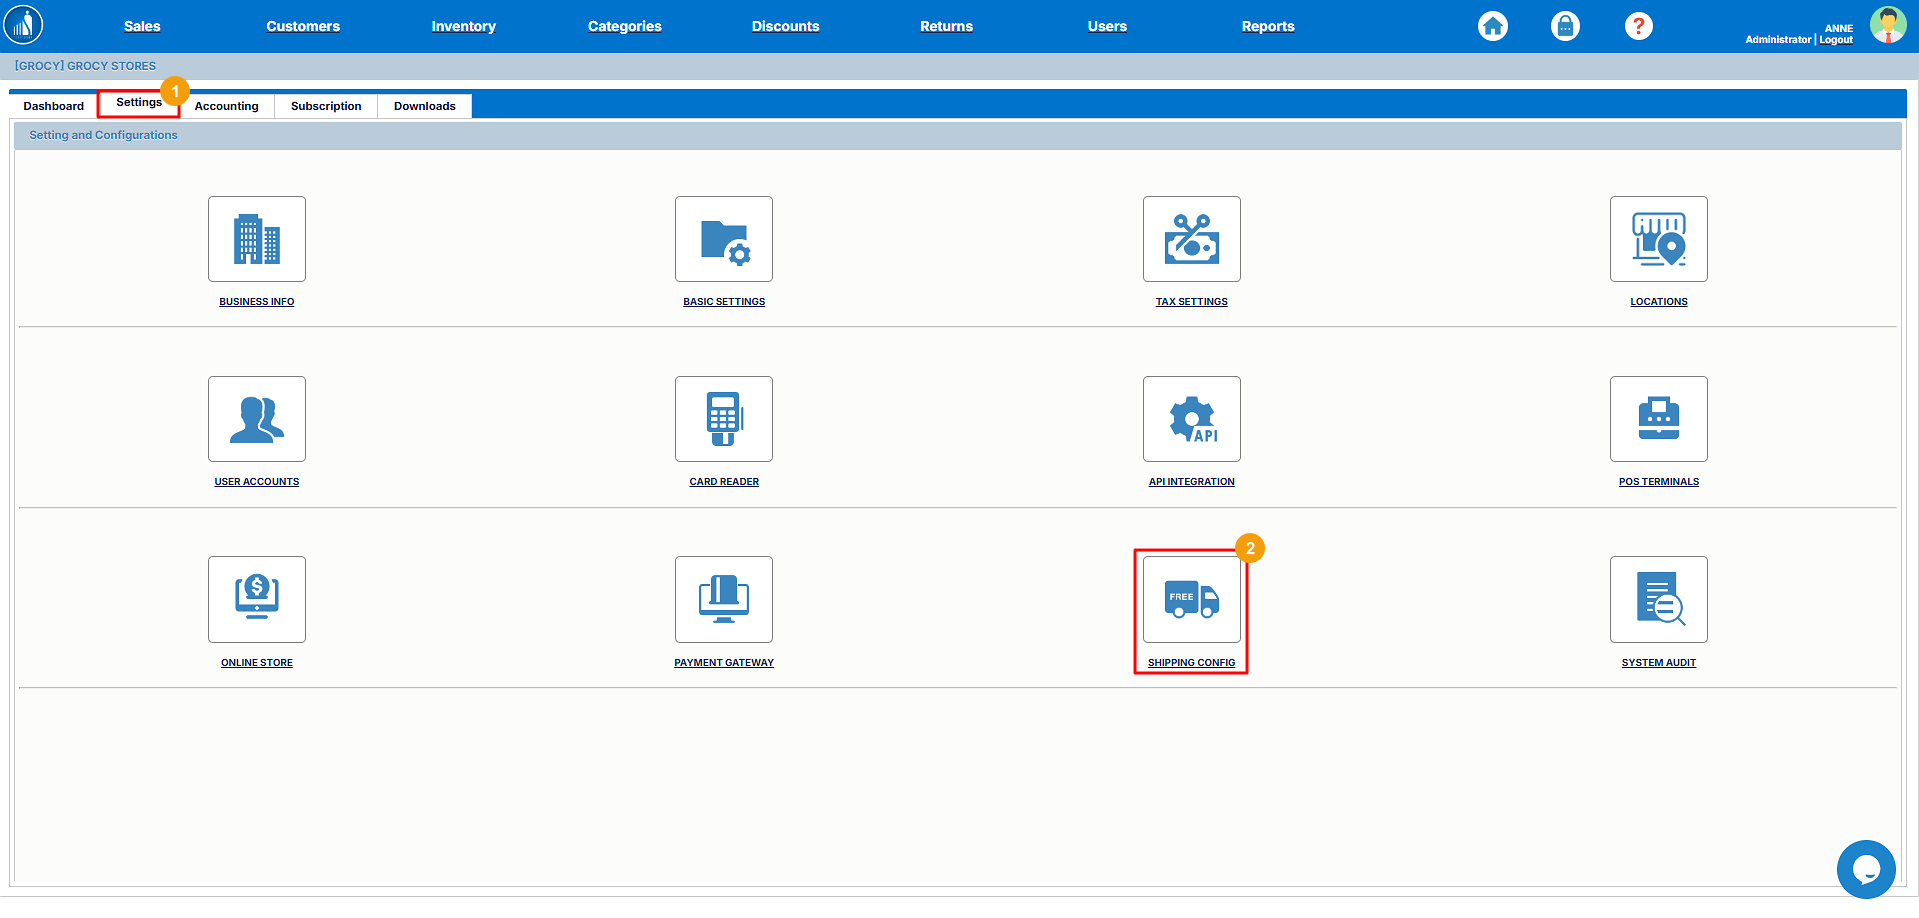Click the Payment Gateway link

click(x=724, y=663)
